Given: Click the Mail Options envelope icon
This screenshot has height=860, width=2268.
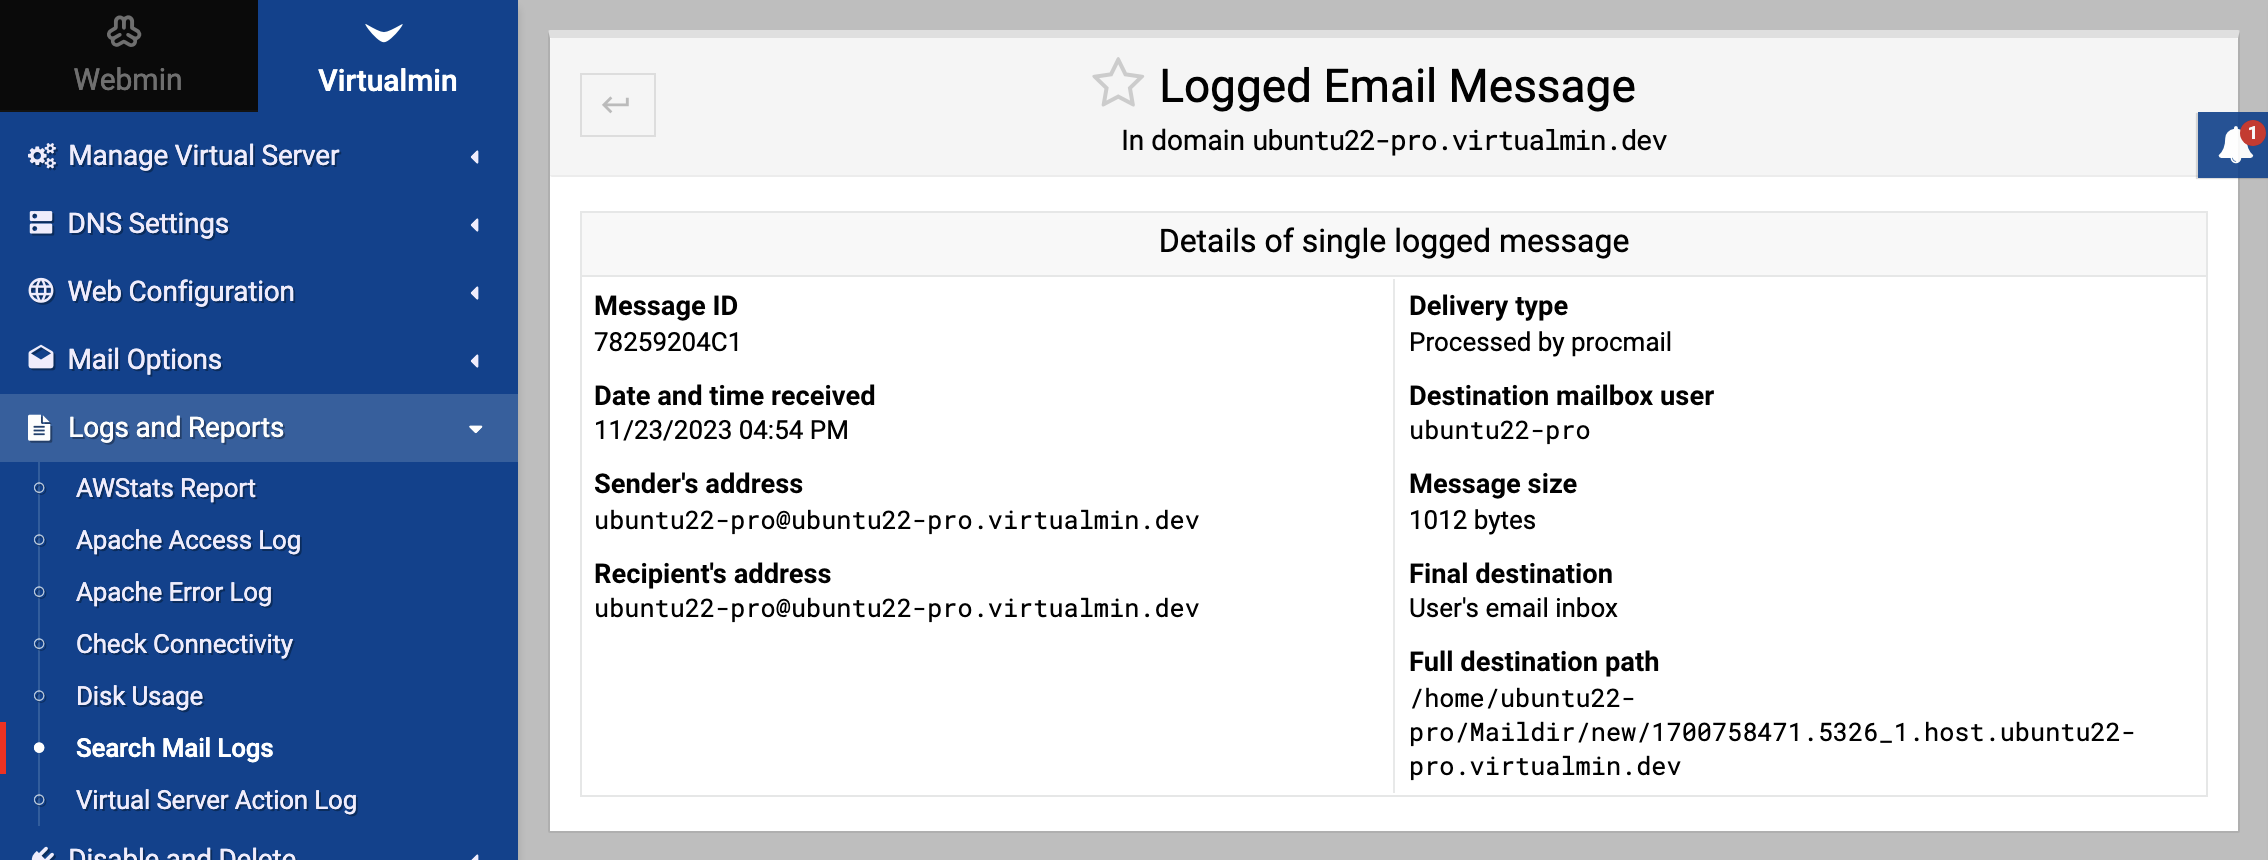Looking at the screenshot, I should (41, 358).
